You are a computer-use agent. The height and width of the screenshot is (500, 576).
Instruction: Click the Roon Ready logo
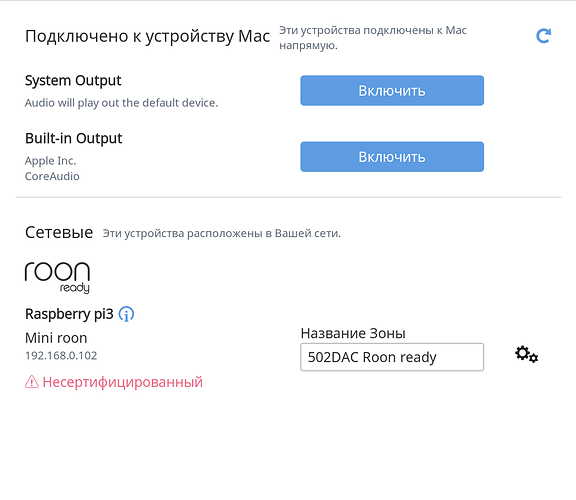point(57,278)
